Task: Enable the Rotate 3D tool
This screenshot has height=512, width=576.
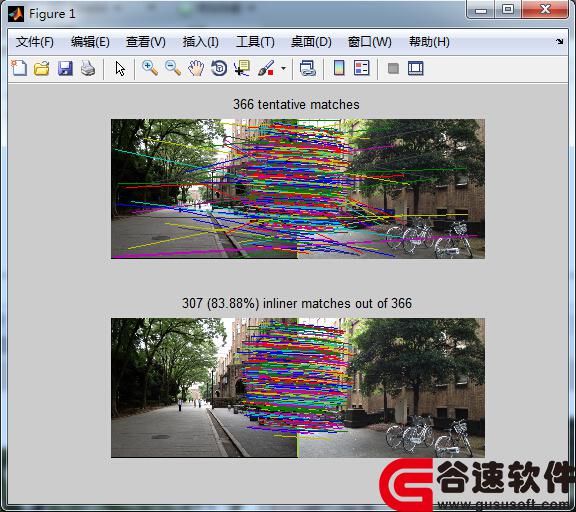Action: 219,68
